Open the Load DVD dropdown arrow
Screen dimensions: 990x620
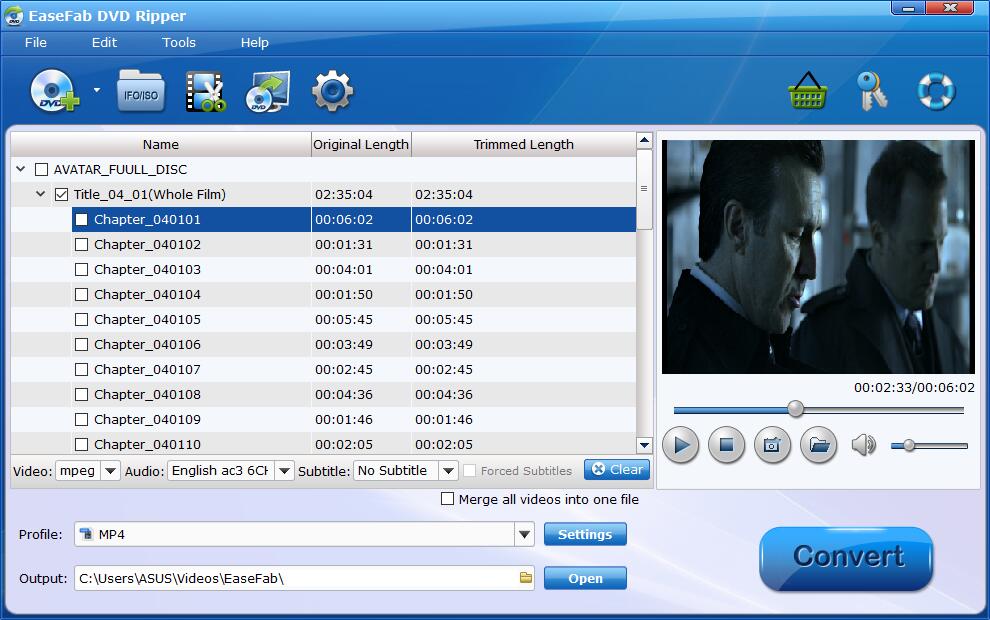[97, 90]
